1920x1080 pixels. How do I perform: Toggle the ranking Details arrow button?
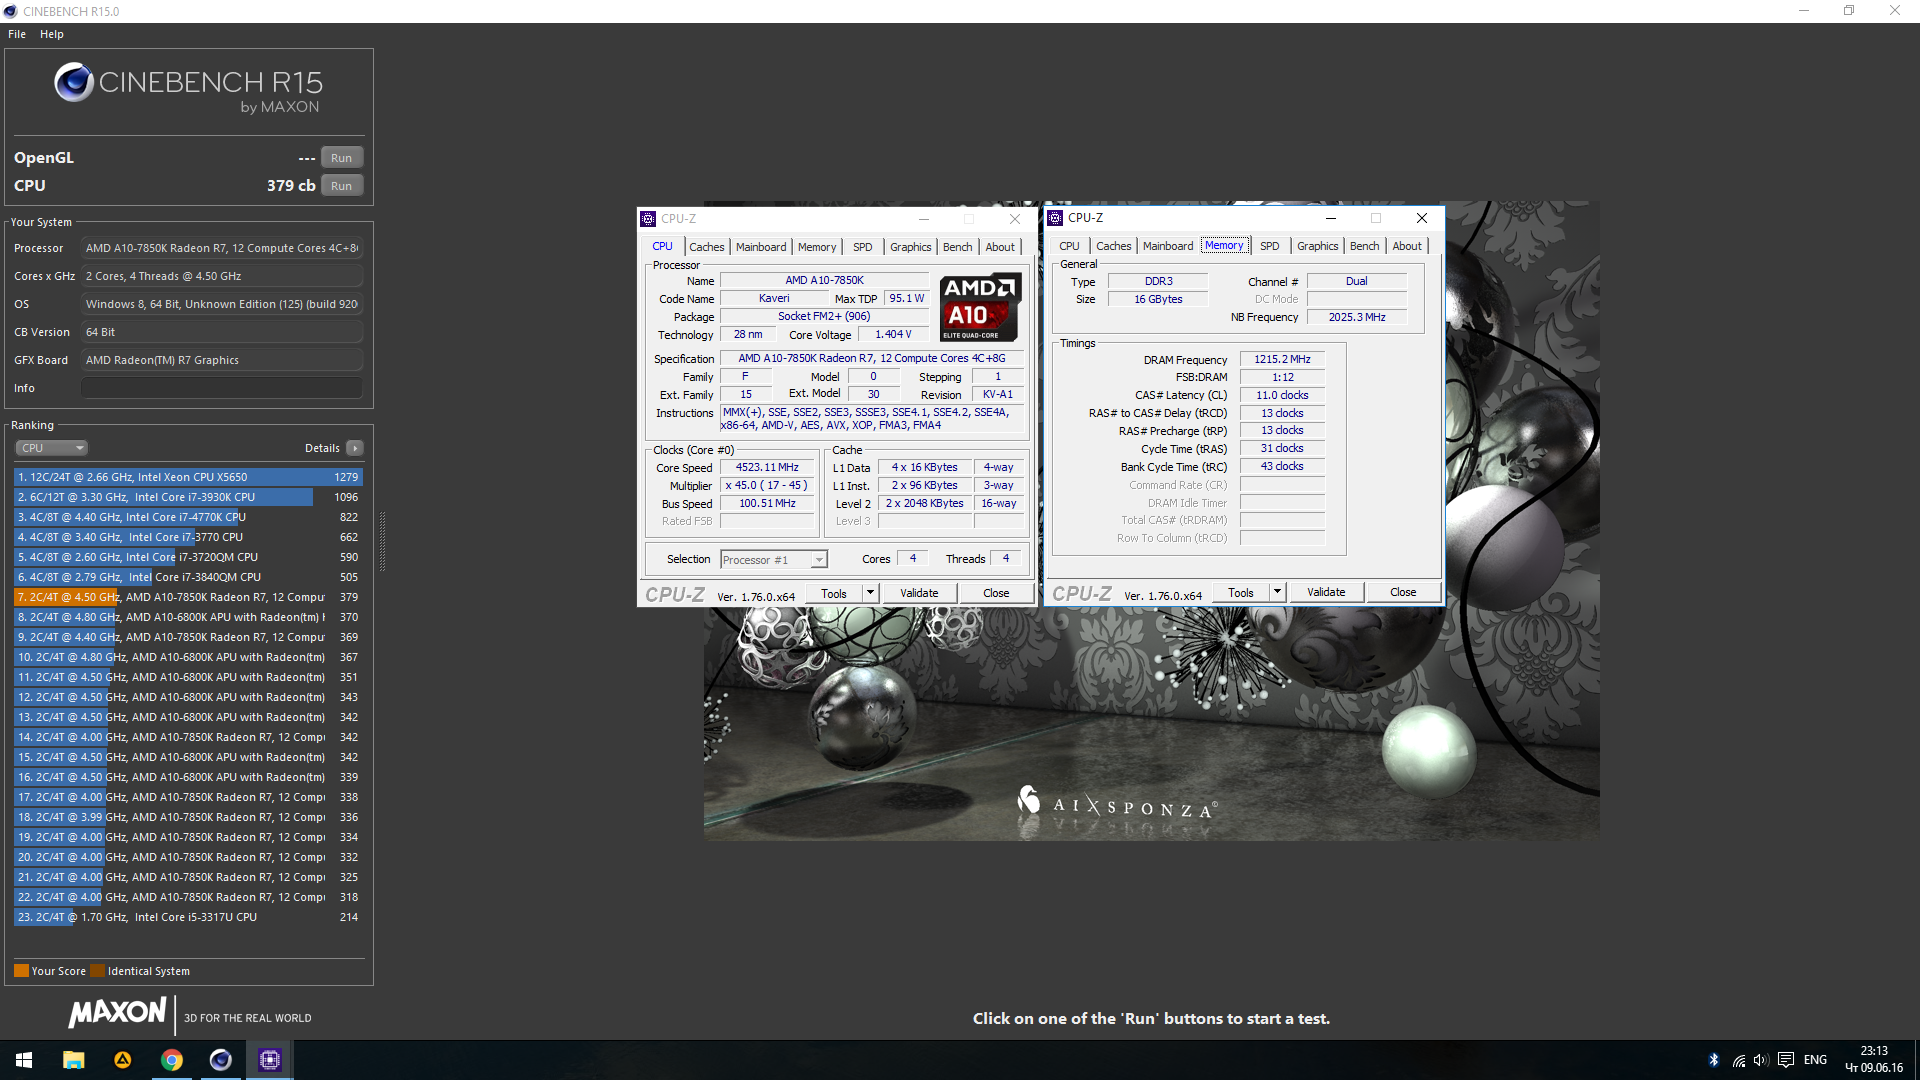click(x=355, y=448)
